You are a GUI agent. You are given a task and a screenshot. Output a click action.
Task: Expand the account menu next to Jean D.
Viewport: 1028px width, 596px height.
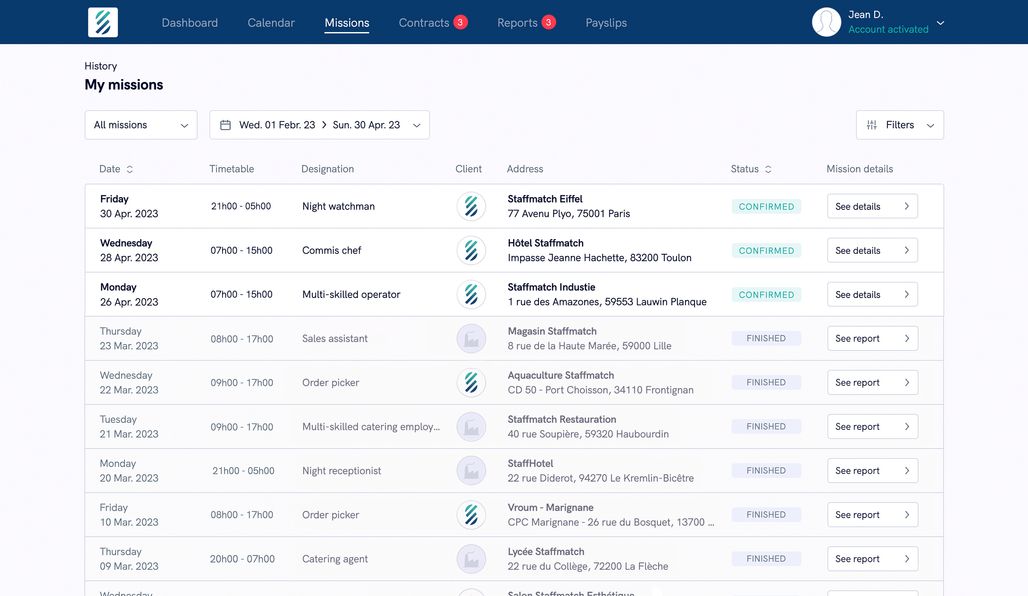point(938,21)
